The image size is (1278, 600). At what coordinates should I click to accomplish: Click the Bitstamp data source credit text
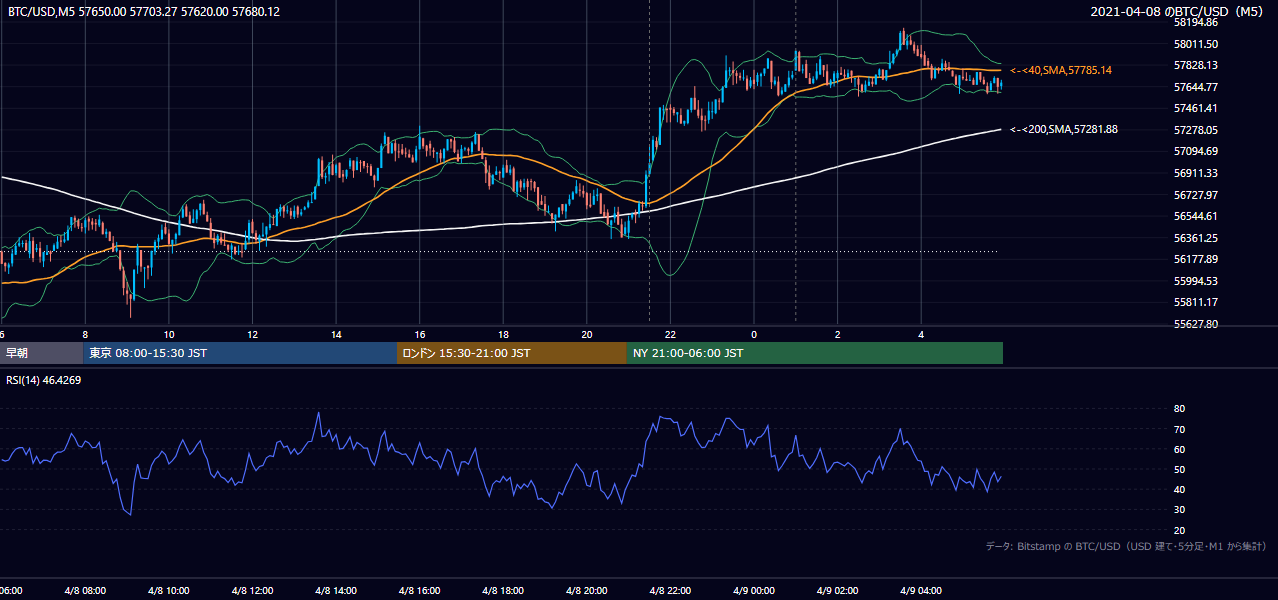(1126, 546)
